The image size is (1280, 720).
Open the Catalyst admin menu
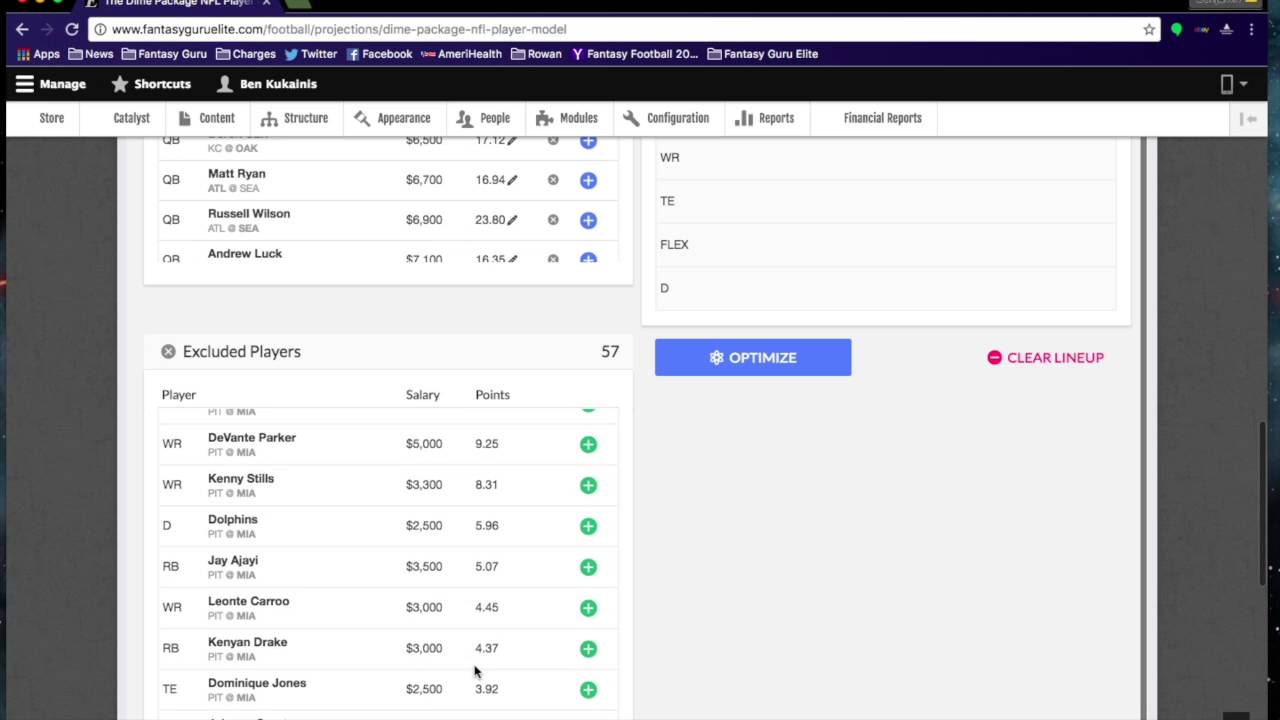132,118
